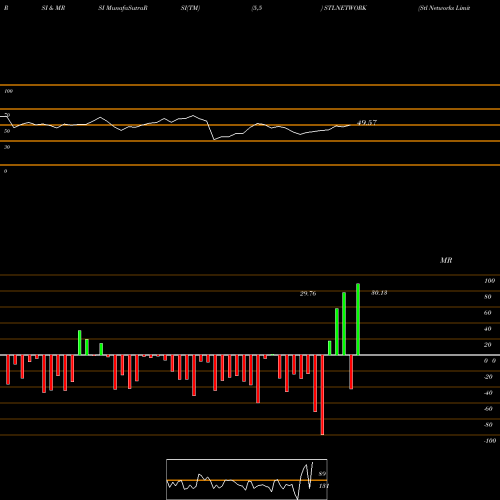Click the RSI value label 49.57
Viewport: 500px width, 500px height.
point(367,123)
